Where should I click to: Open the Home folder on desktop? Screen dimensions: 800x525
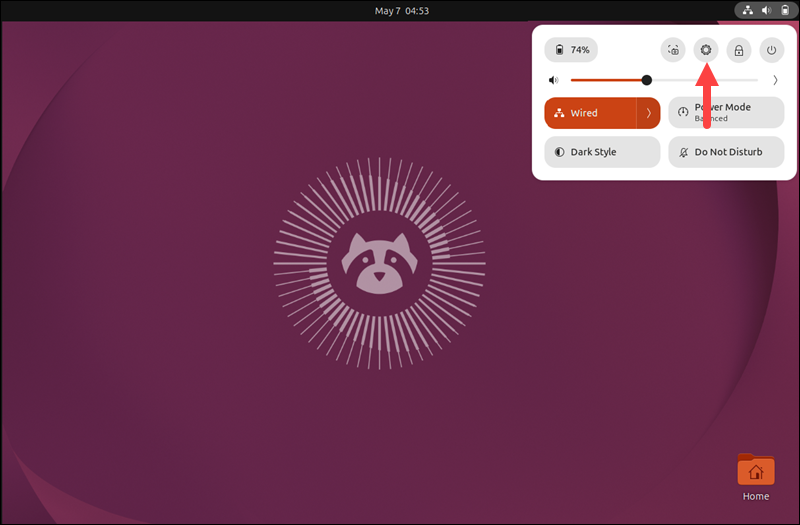756,477
